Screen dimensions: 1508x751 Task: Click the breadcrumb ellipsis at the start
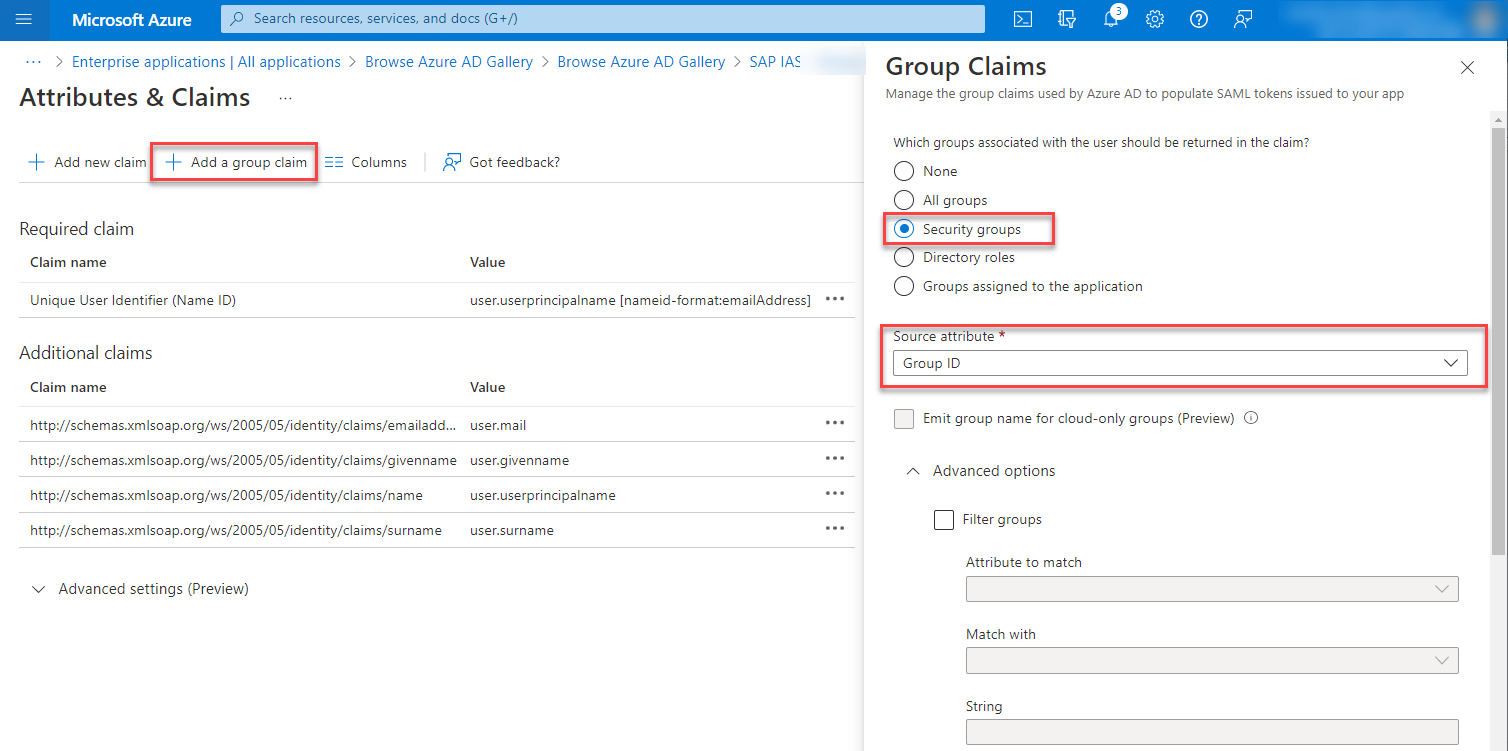(x=34, y=61)
